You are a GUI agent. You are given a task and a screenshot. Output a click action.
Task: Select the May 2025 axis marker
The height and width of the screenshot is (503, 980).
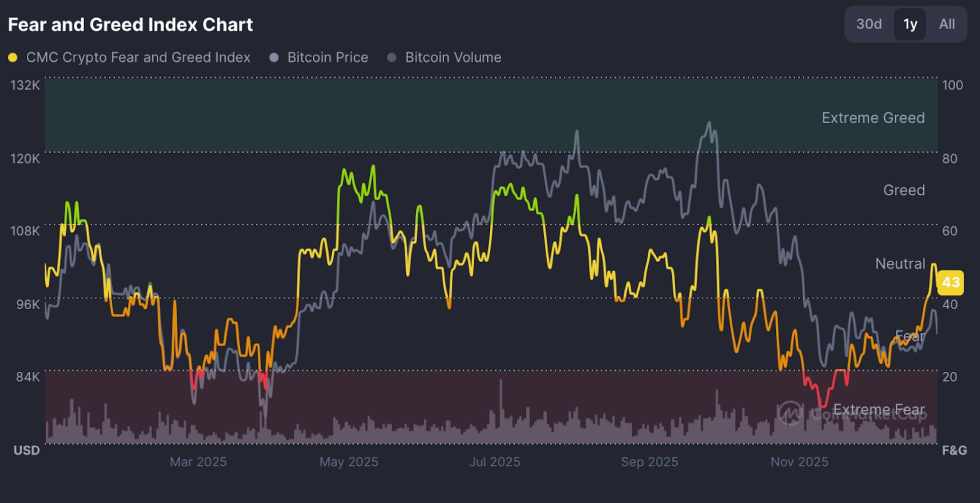348,461
